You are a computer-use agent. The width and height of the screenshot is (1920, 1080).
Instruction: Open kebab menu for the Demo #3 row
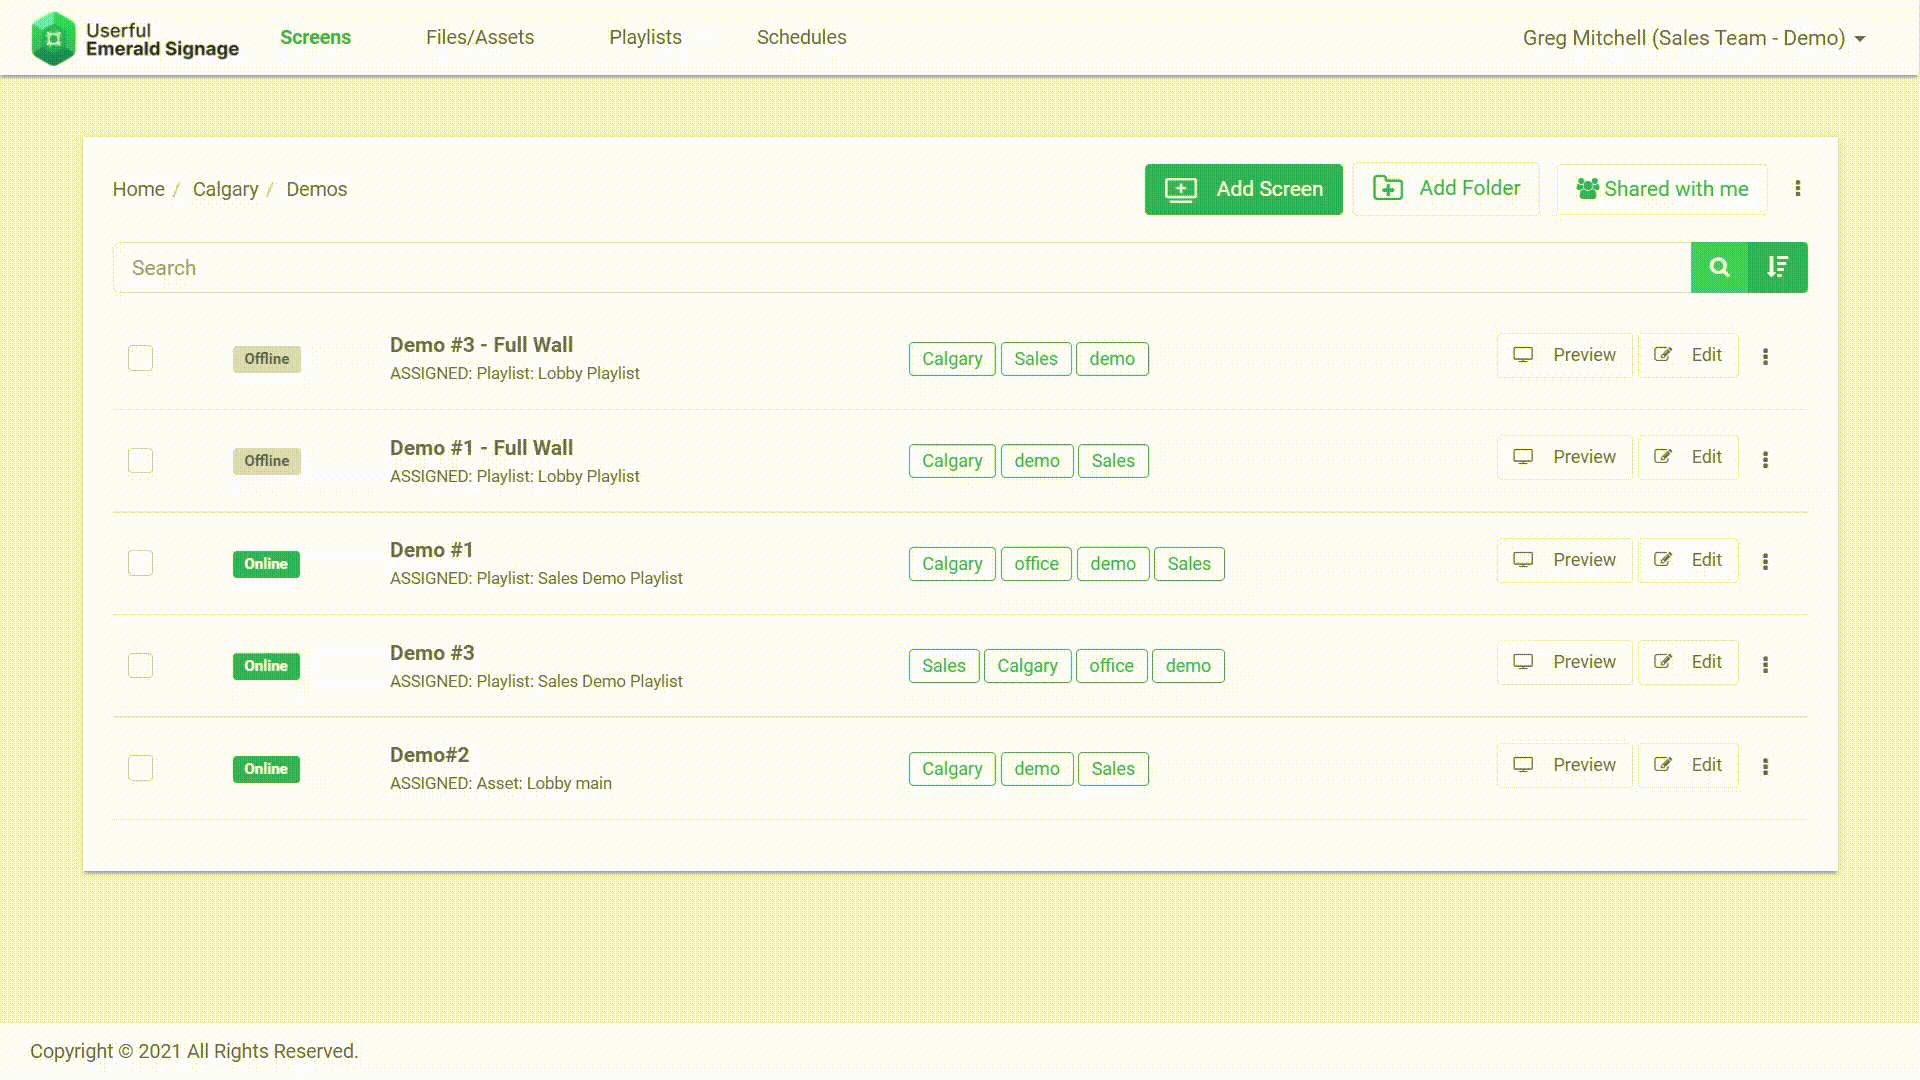tap(1765, 664)
